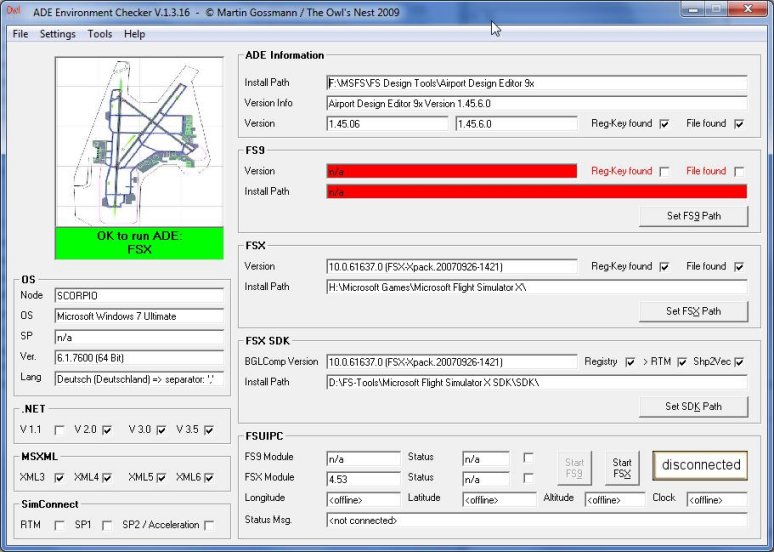Click the Set FS9 Path button
Image resolution: width=774 pixels, height=552 pixels.
(x=694, y=216)
